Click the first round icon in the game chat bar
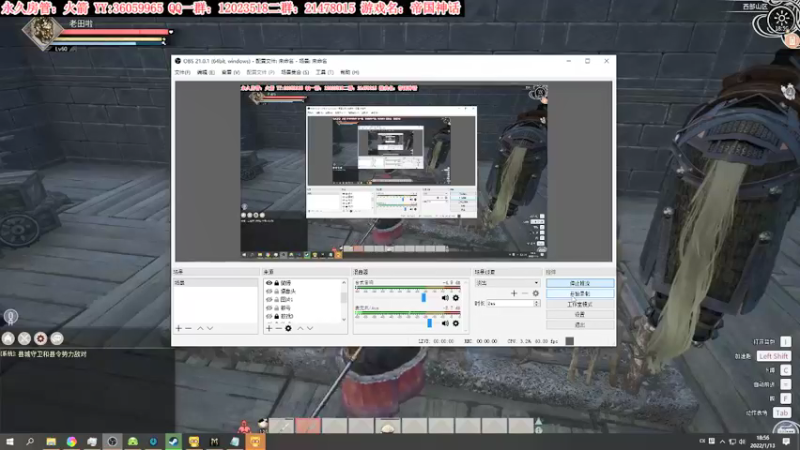 8,338
